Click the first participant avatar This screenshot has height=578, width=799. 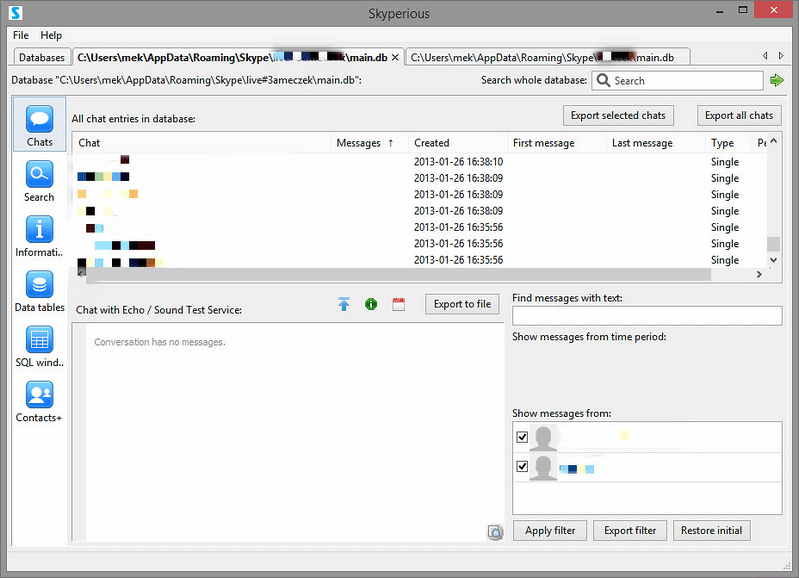[x=543, y=437]
